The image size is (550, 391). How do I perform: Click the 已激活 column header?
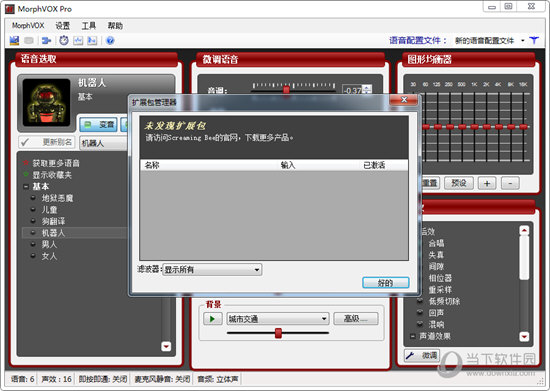[374, 165]
